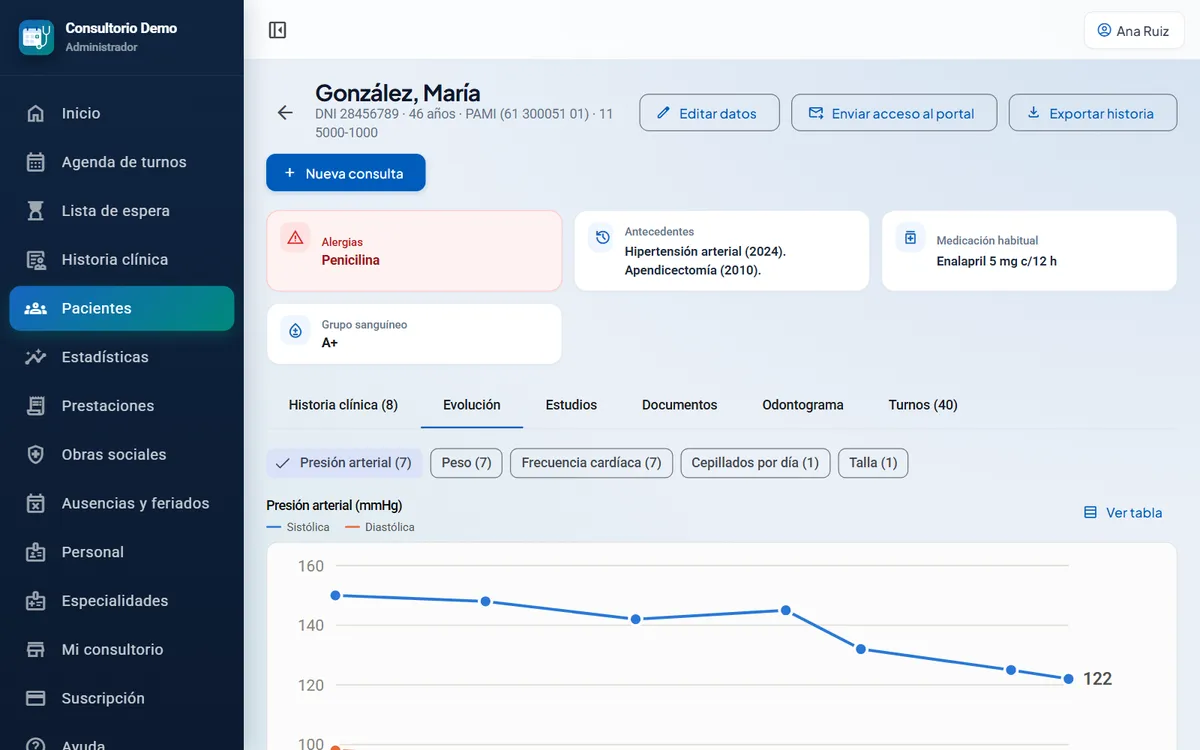Collapse the sidebar with the panel icon
Image resolution: width=1200 pixels, height=750 pixels.
[x=278, y=30]
